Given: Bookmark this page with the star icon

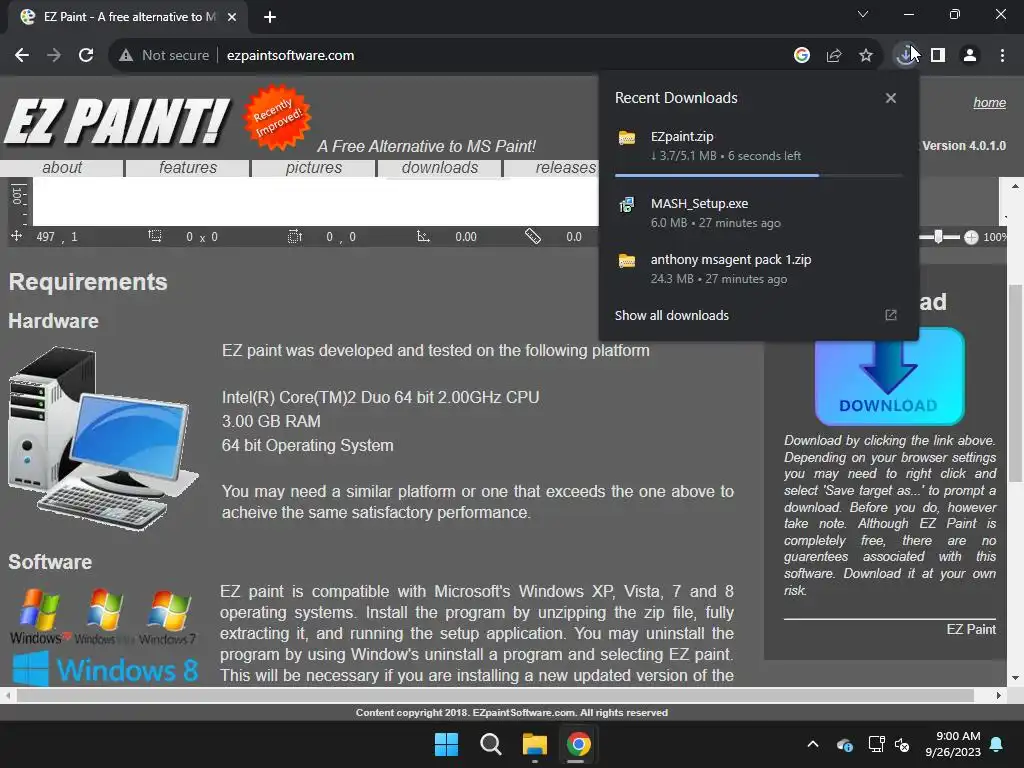Looking at the screenshot, I should [865, 56].
